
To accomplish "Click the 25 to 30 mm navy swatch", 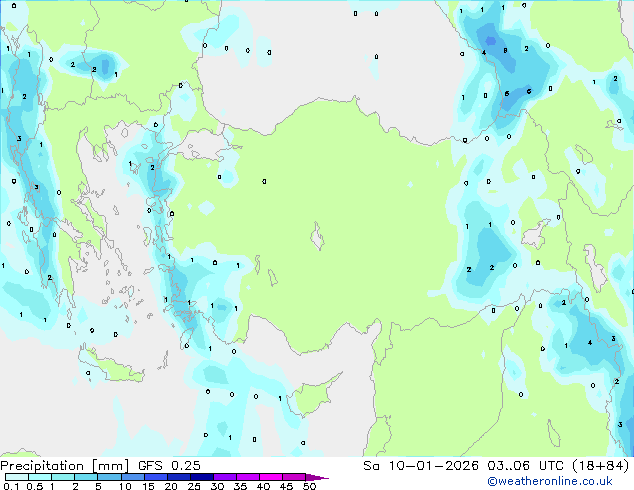I will [202, 477].
